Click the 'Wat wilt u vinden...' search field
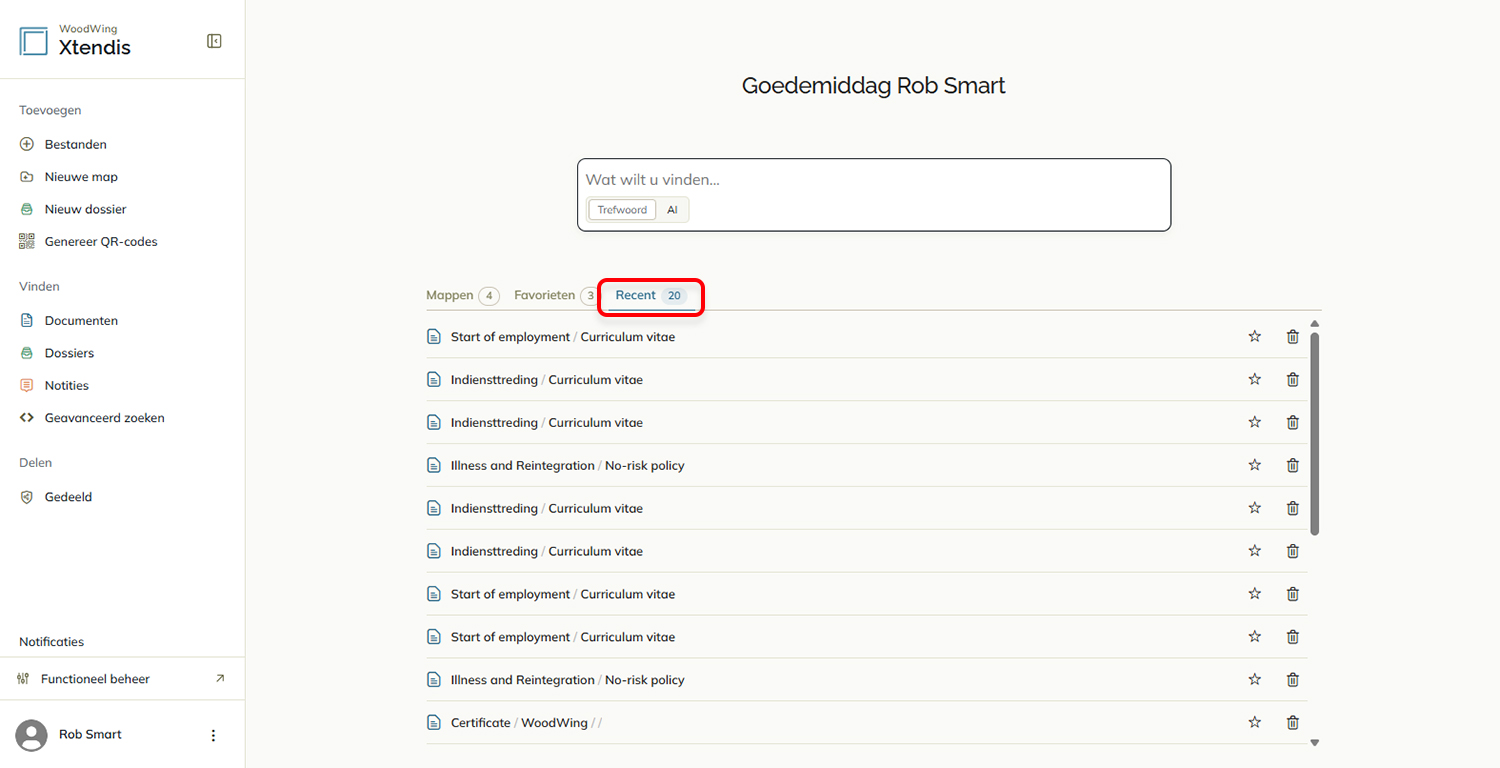The image size is (1500, 768). coord(873,180)
